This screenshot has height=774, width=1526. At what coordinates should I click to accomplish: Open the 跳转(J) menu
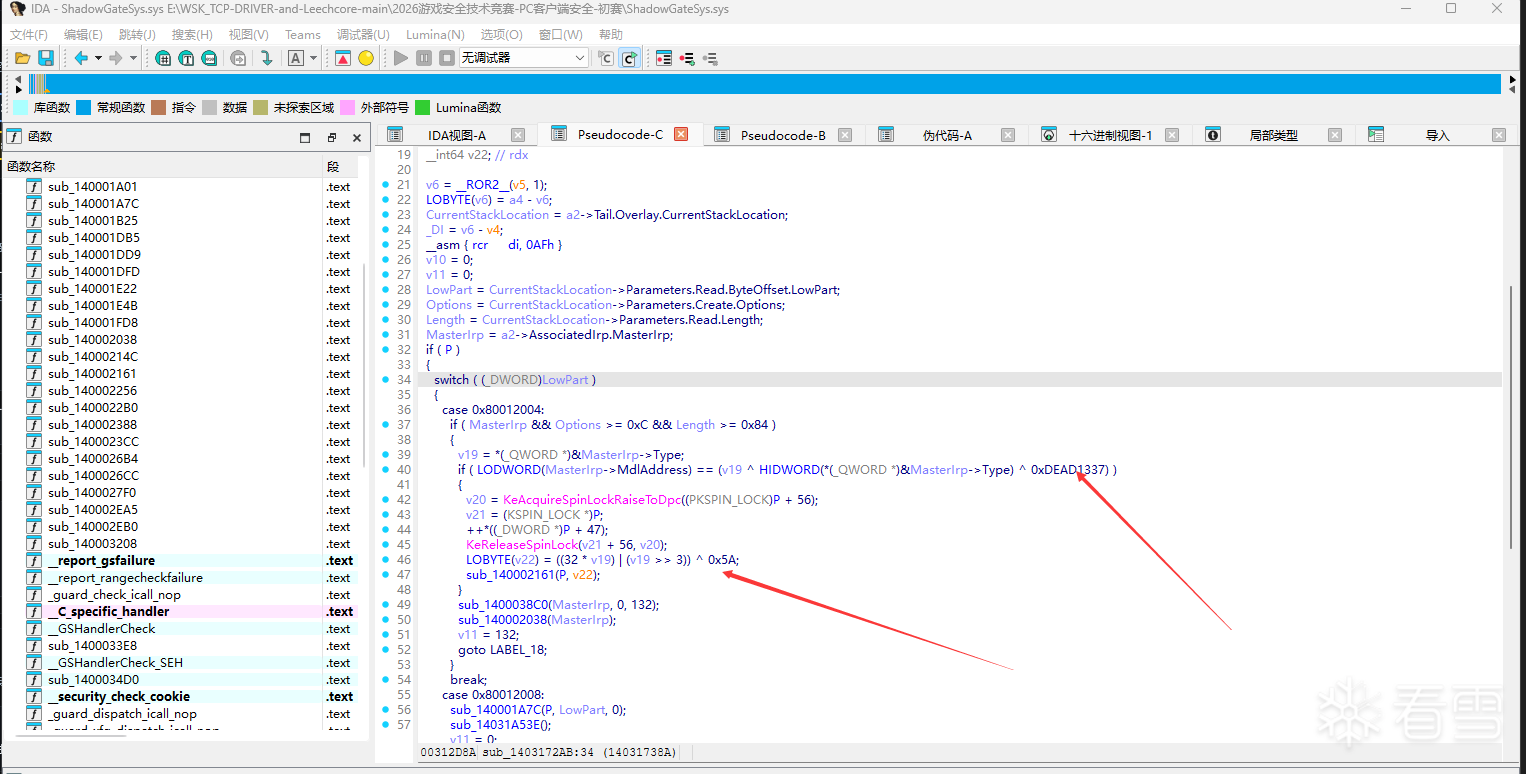[137, 34]
